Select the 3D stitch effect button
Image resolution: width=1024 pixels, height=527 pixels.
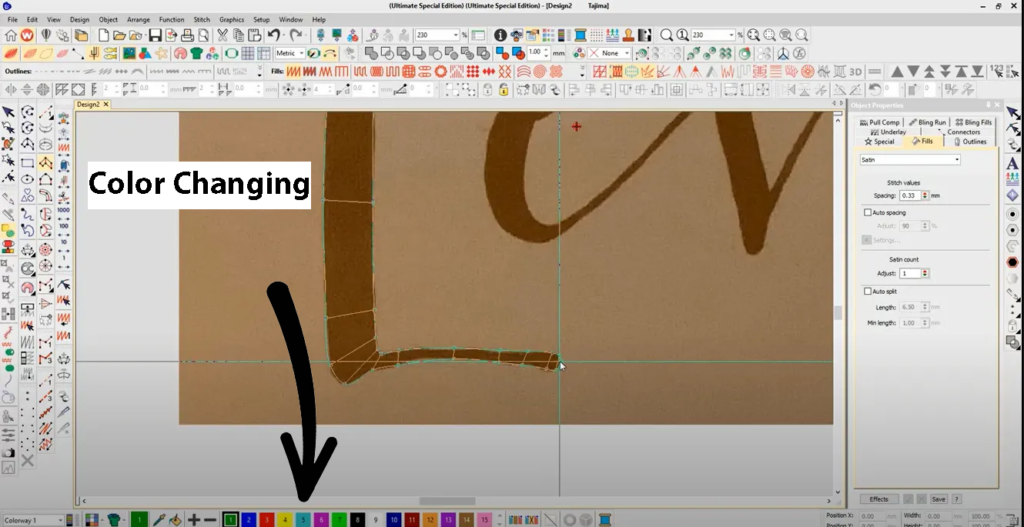[x=855, y=71]
